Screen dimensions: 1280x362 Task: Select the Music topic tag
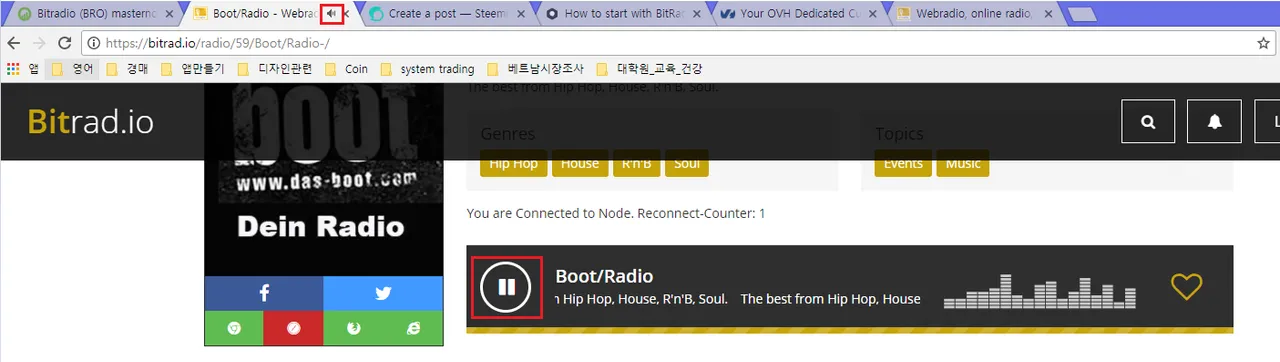pos(963,164)
